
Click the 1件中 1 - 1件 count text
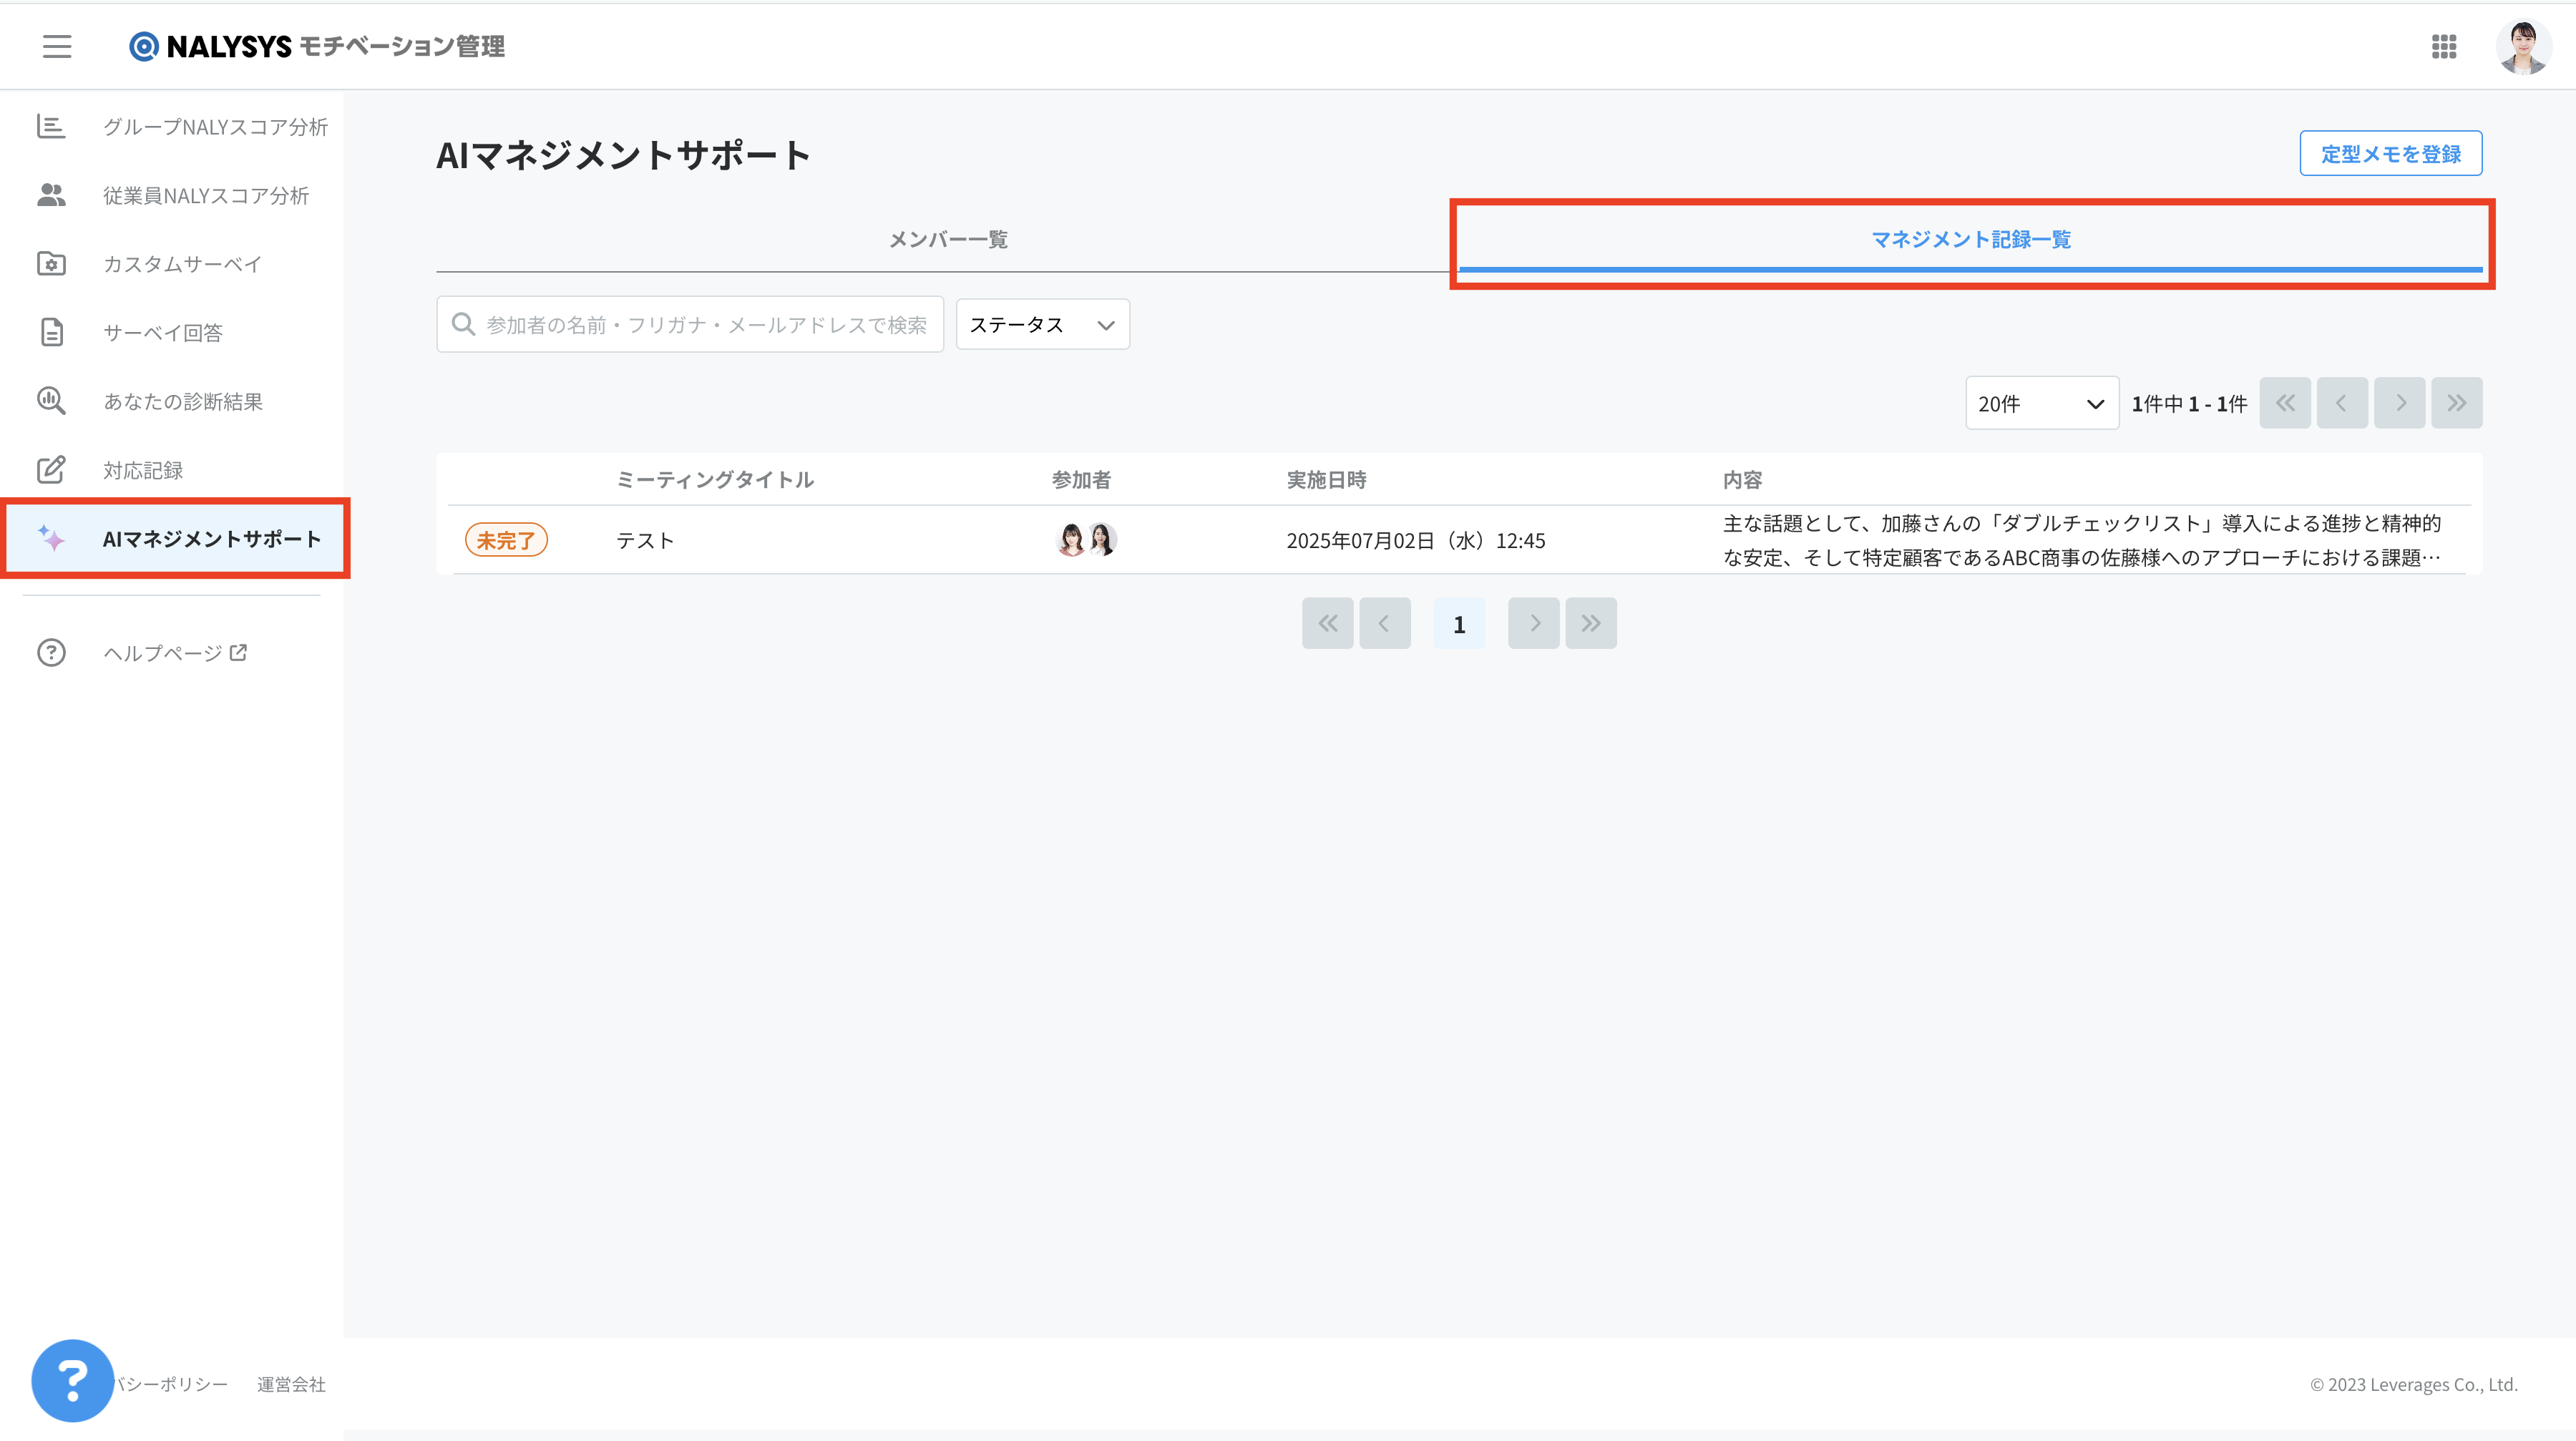click(x=2189, y=403)
